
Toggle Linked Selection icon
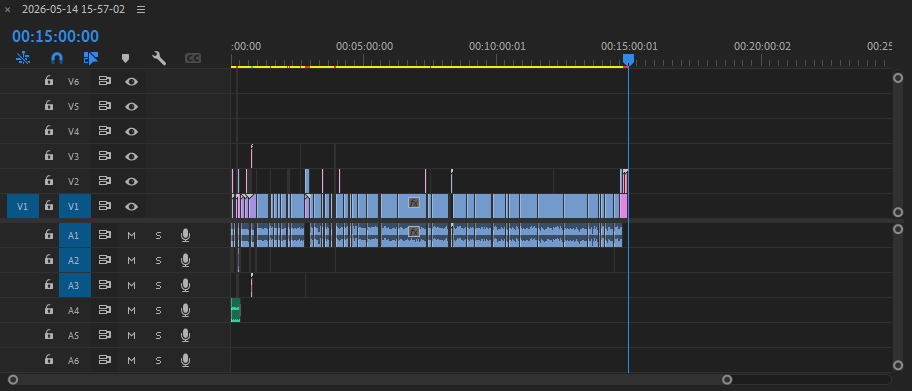tap(91, 58)
